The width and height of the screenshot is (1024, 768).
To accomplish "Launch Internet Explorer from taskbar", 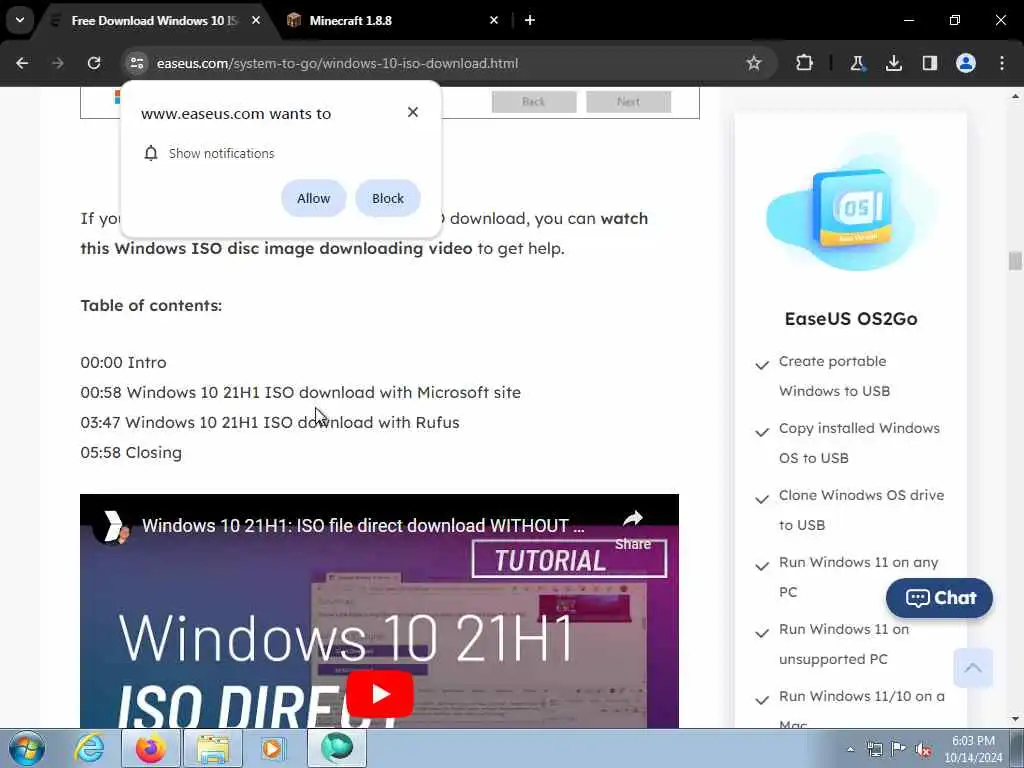I will click(88, 748).
